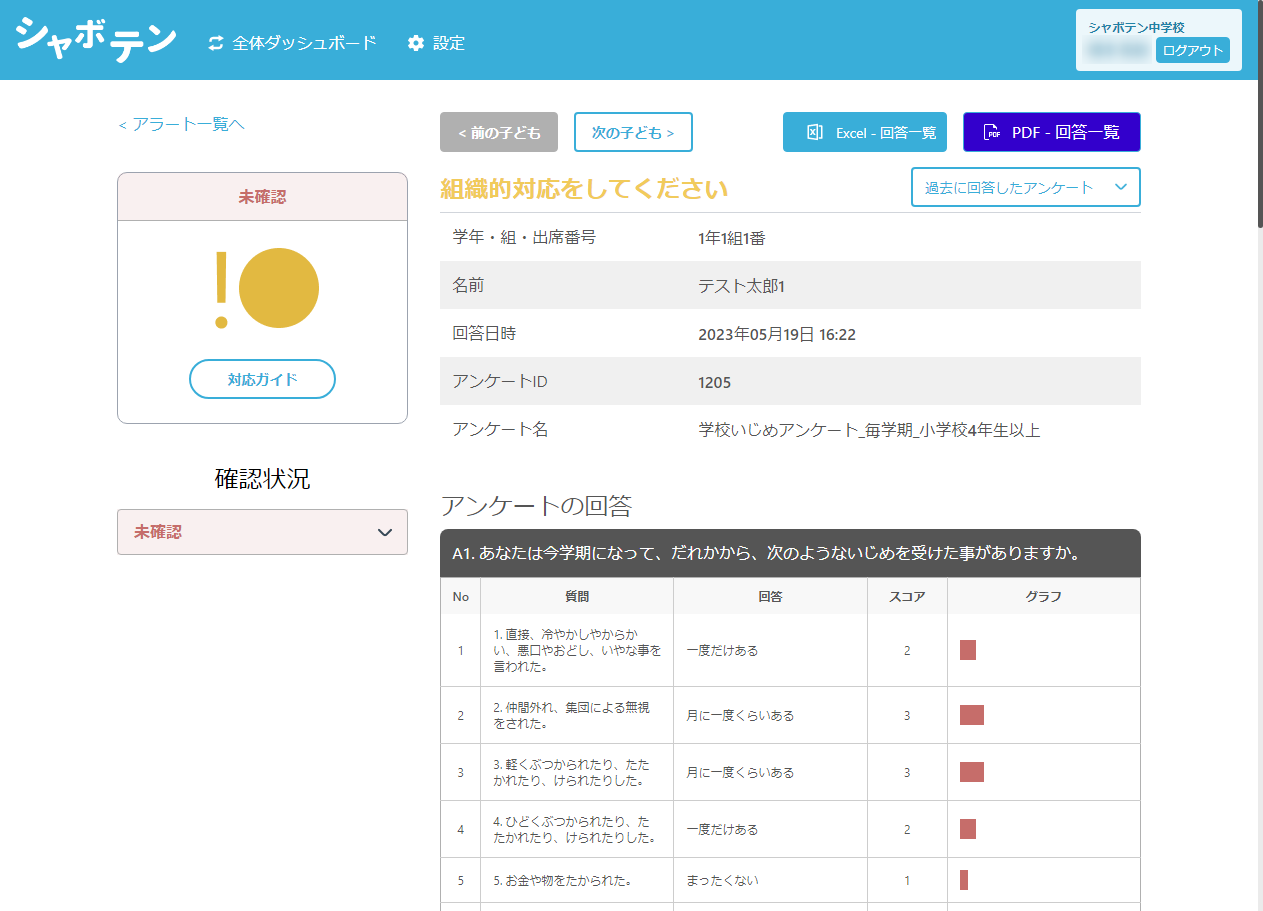Export Excel - 回答一覧
Image resolution: width=1263 pixels, height=911 pixels.
pos(865,132)
